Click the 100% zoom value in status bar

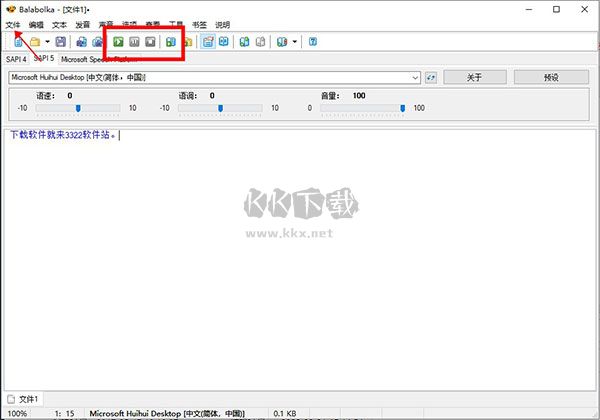(17, 413)
